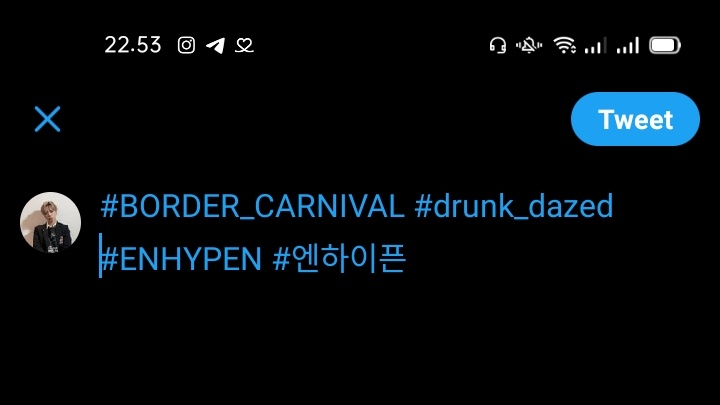The width and height of the screenshot is (720, 405).
Task: Tap the muted bell silent icon
Action: pyautogui.click(x=529, y=45)
